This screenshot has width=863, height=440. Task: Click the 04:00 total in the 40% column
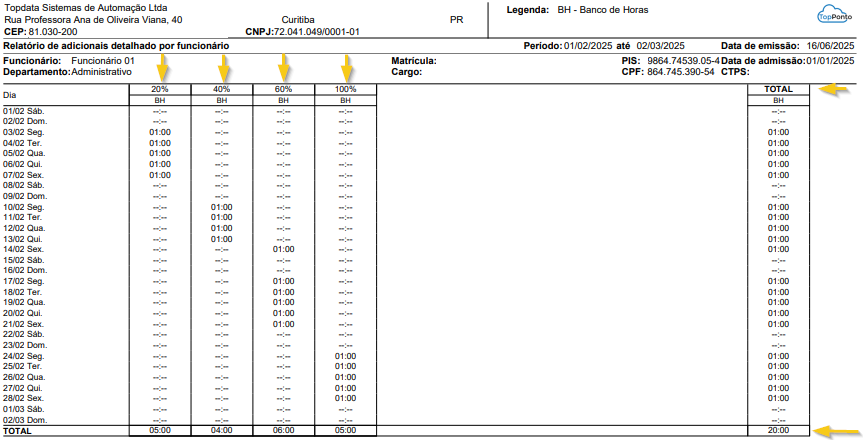click(x=221, y=431)
